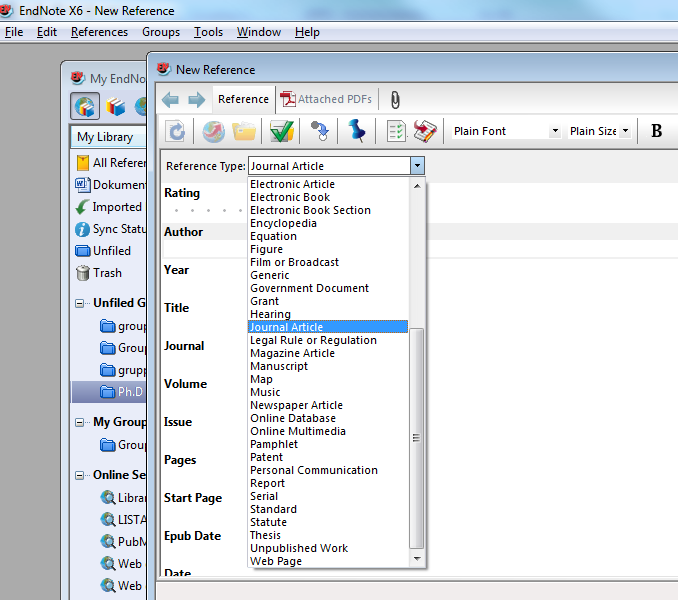Choose Electronic Book Section type
The width and height of the screenshot is (678, 600).
[328, 210]
